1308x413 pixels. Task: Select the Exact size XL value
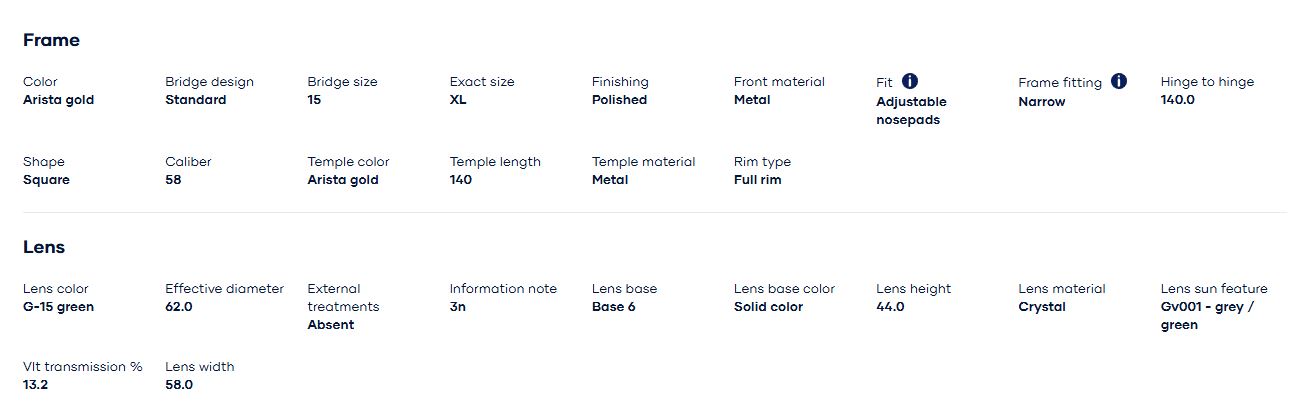458,100
